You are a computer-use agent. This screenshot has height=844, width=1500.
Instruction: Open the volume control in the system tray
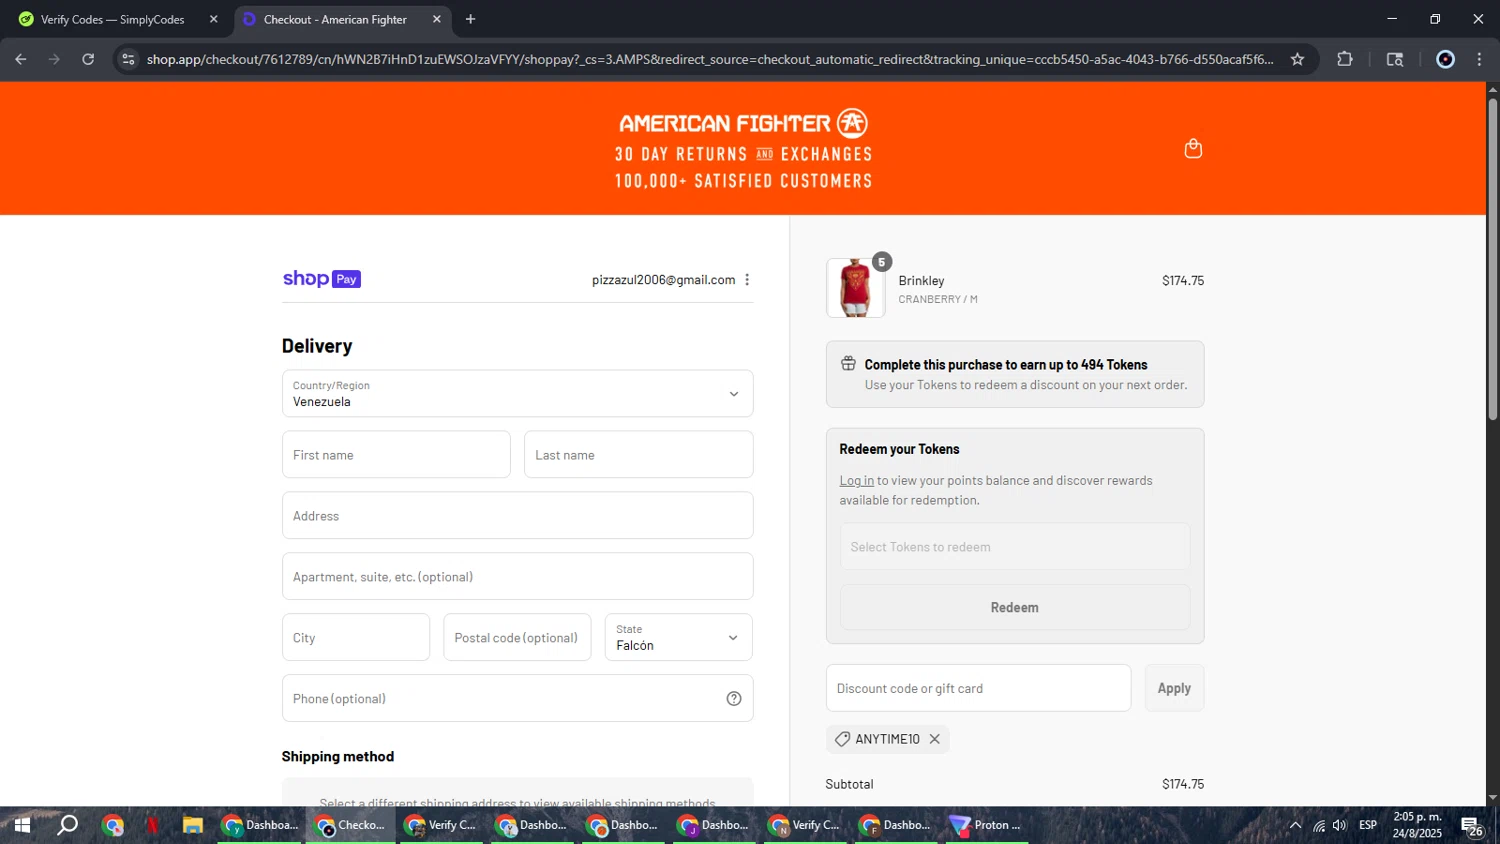coord(1339,825)
